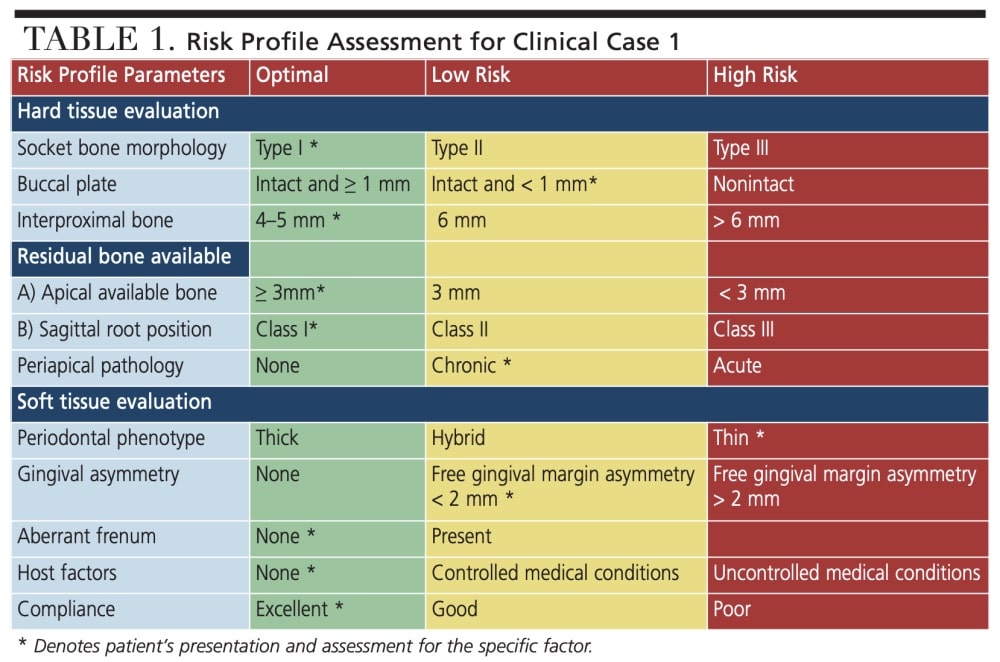
Task: Click the 'Soft tissue evaluation' section row
Action: 115,402
